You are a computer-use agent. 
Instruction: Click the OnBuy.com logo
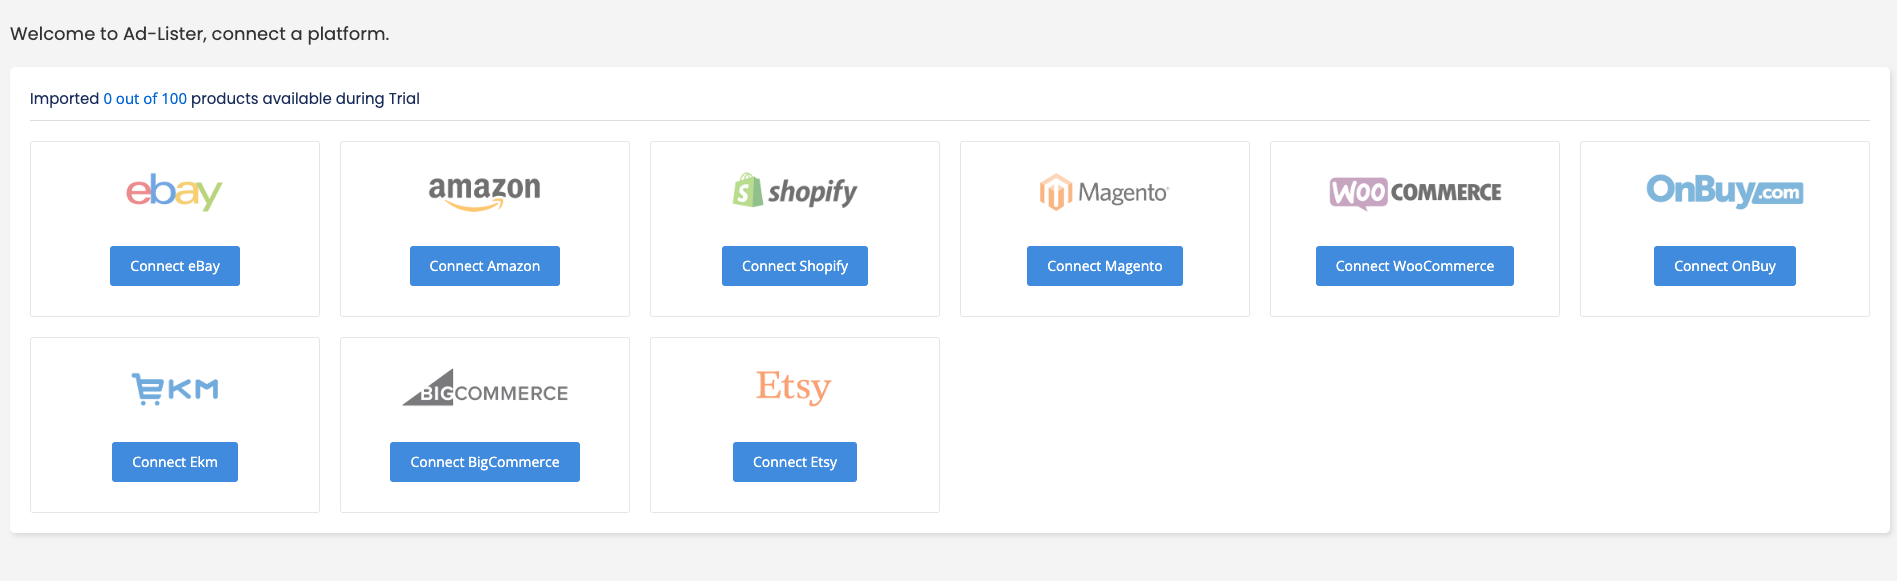[1724, 190]
